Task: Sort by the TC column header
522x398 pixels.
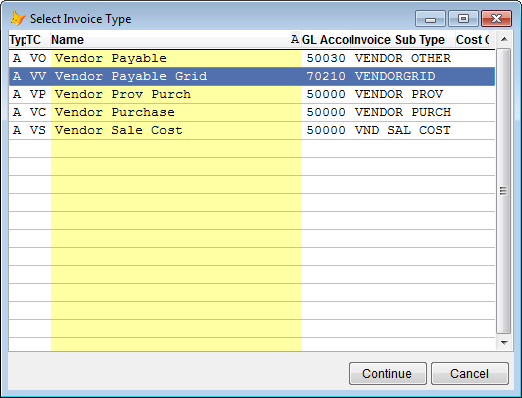Action: pyautogui.click(x=38, y=40)
